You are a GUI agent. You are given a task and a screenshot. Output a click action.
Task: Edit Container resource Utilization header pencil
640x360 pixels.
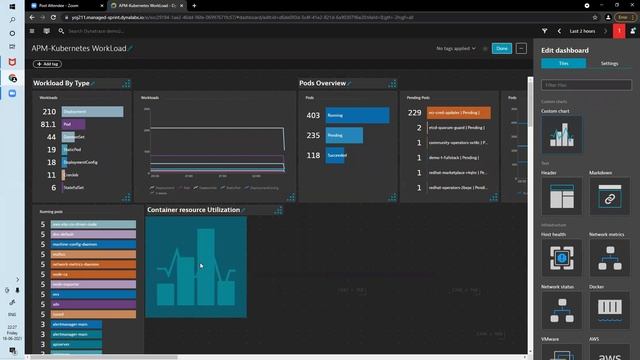(x=244, y=210)
